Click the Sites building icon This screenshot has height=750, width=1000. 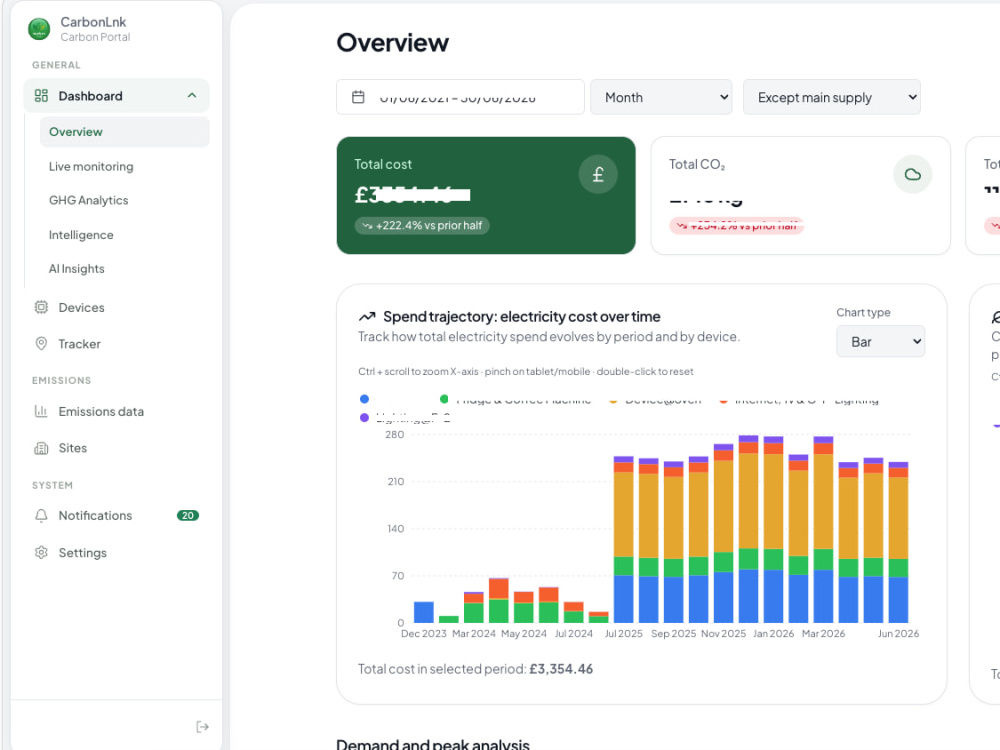[41, 448]
